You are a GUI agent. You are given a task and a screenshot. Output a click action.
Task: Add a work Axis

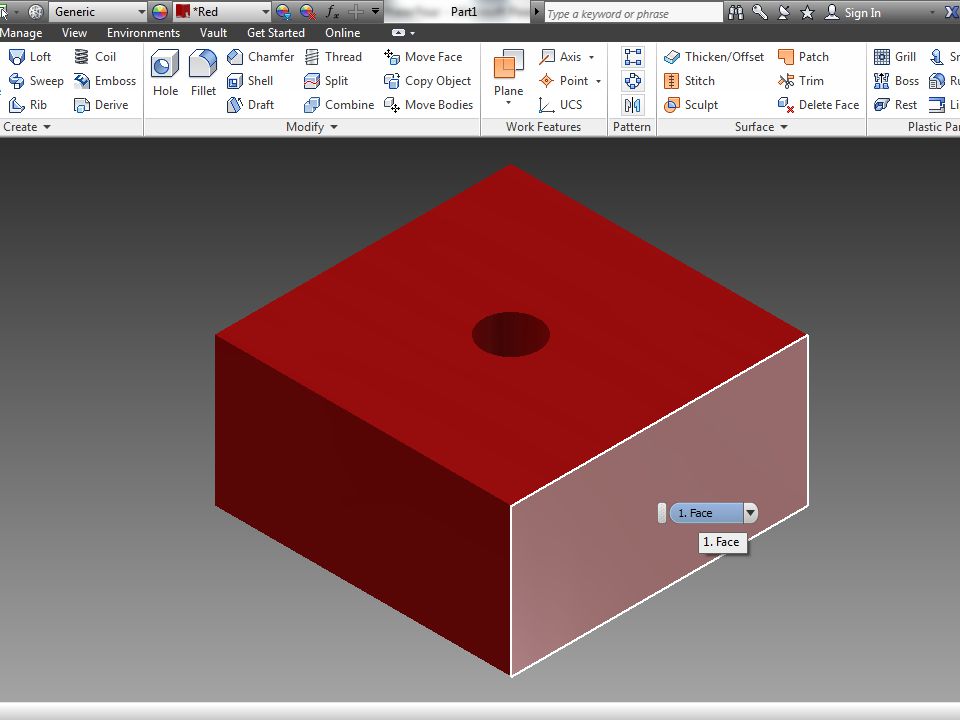click(560, 57)
